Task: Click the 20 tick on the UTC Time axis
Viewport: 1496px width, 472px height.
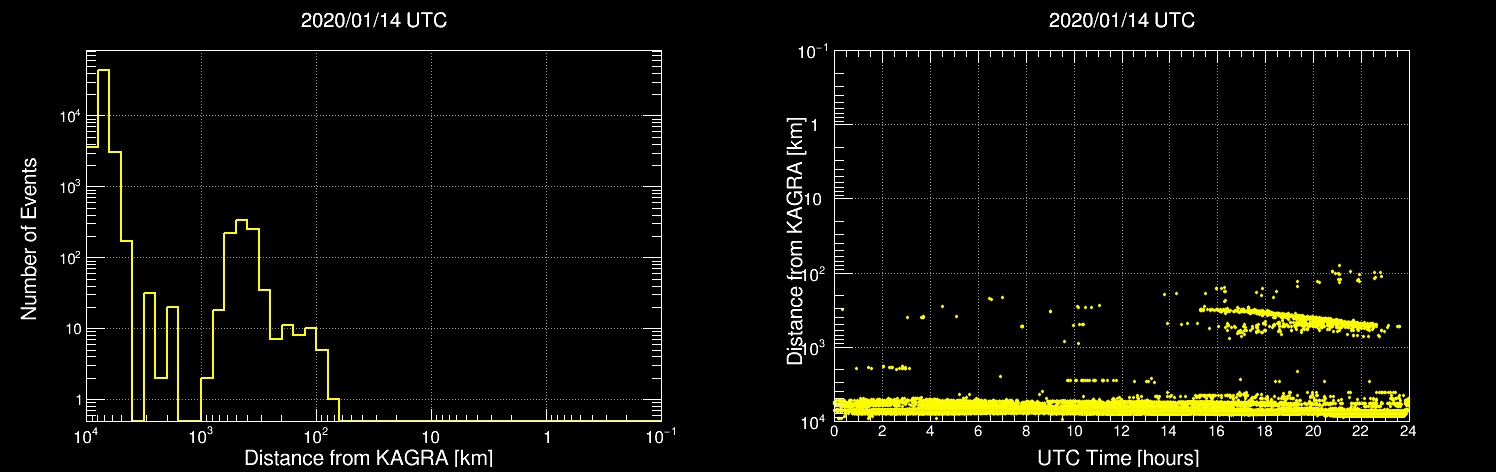Action: (x=1313, y=433)
